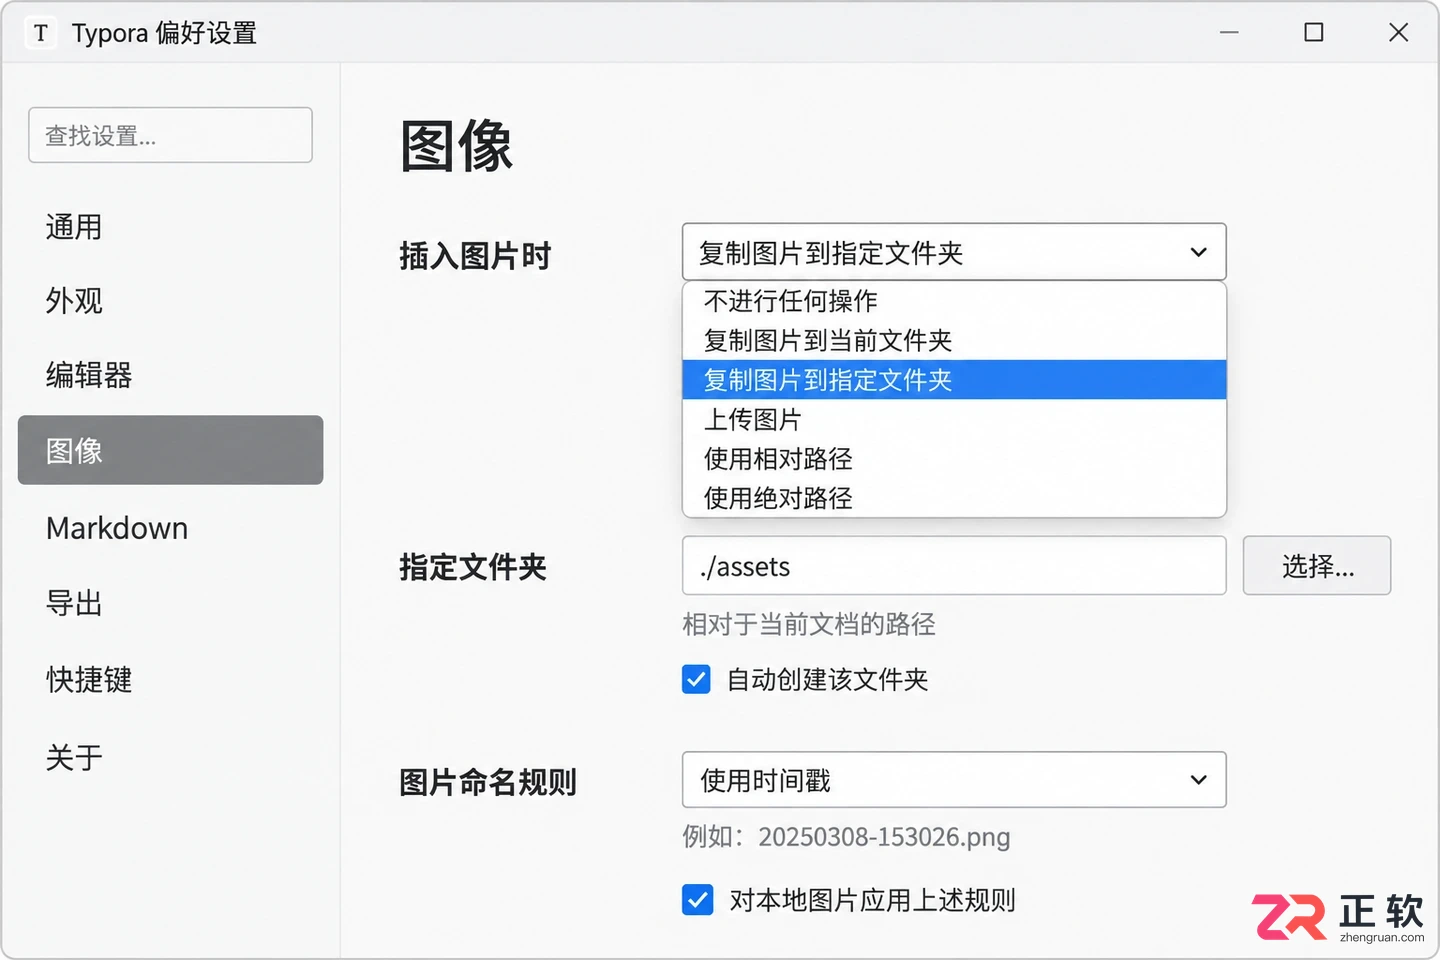Image resolution: width=1440 pixels, height=960 pixels.
Task: Click the ./assets folder path field
Action: 954,566
